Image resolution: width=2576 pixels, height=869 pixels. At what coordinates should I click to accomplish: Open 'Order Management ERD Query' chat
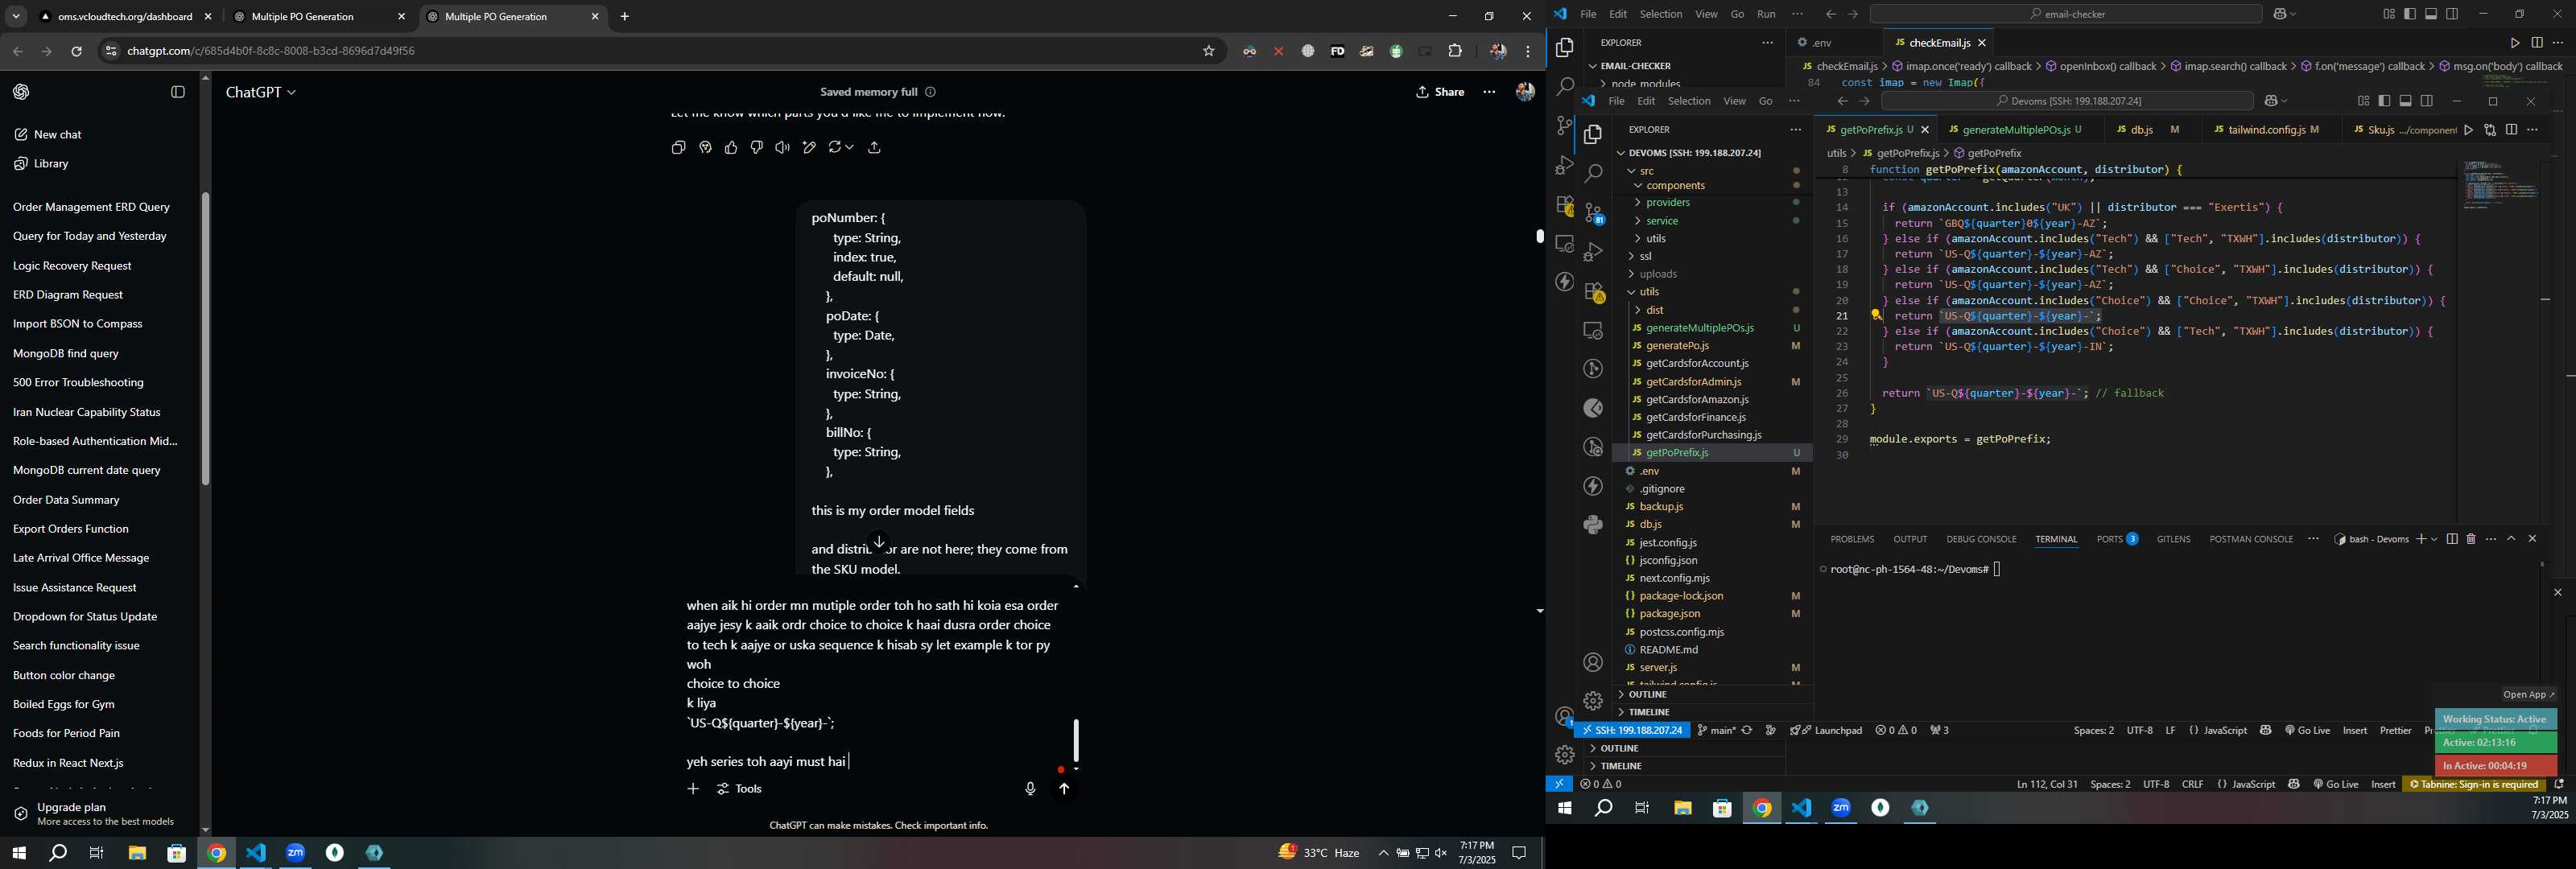(x=91, y=208)
